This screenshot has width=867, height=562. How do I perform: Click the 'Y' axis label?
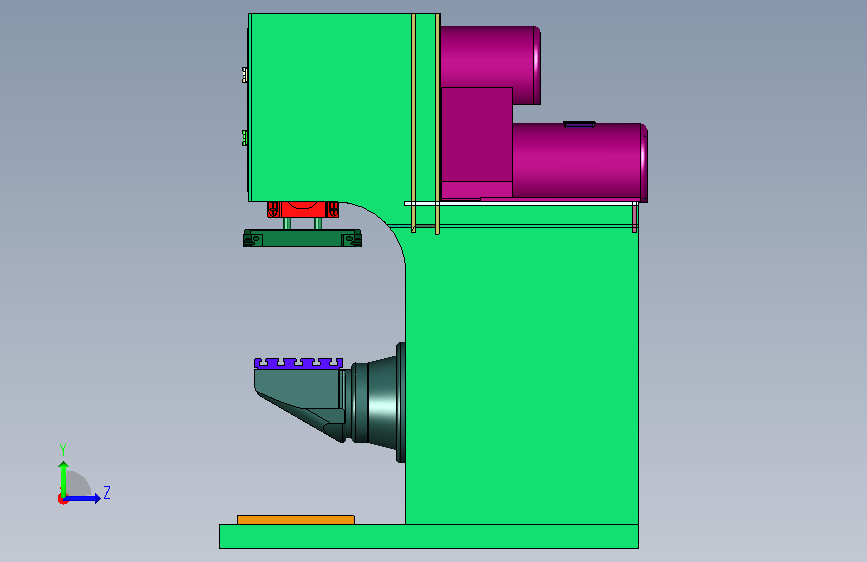pyautogui.click(x=63, y=450)
